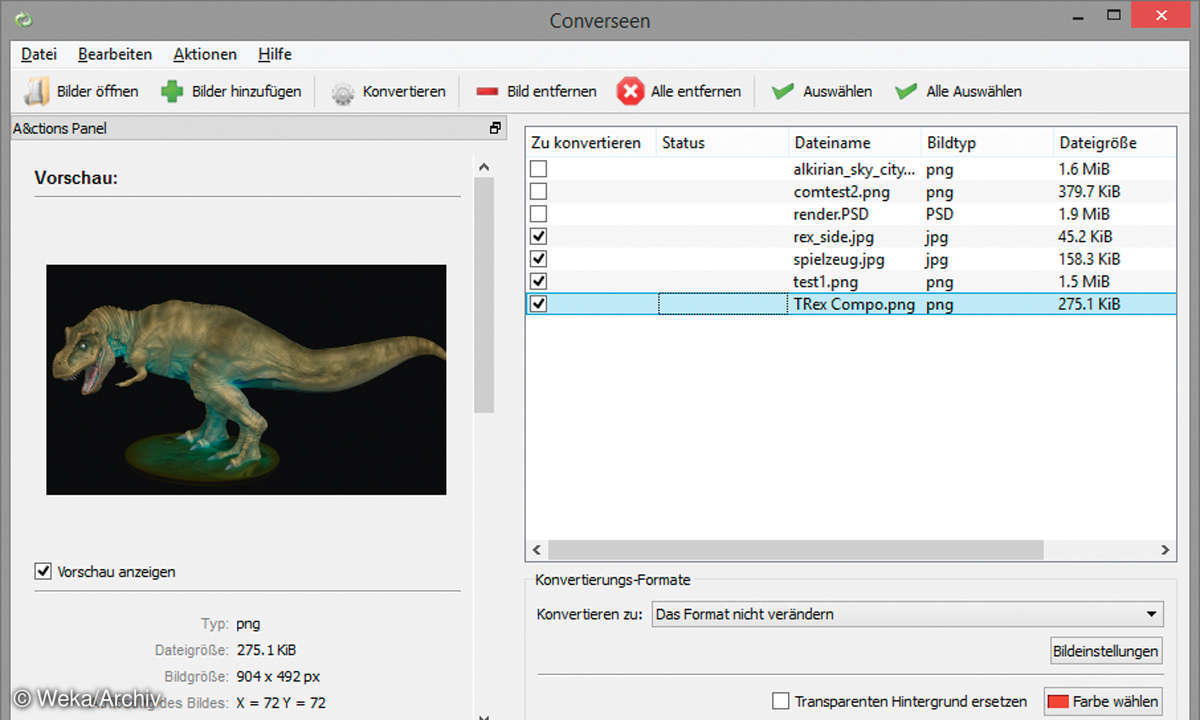Start conversion with the Konvertieren gear icon
1200x720 pixels.
[x=342, y=93]
